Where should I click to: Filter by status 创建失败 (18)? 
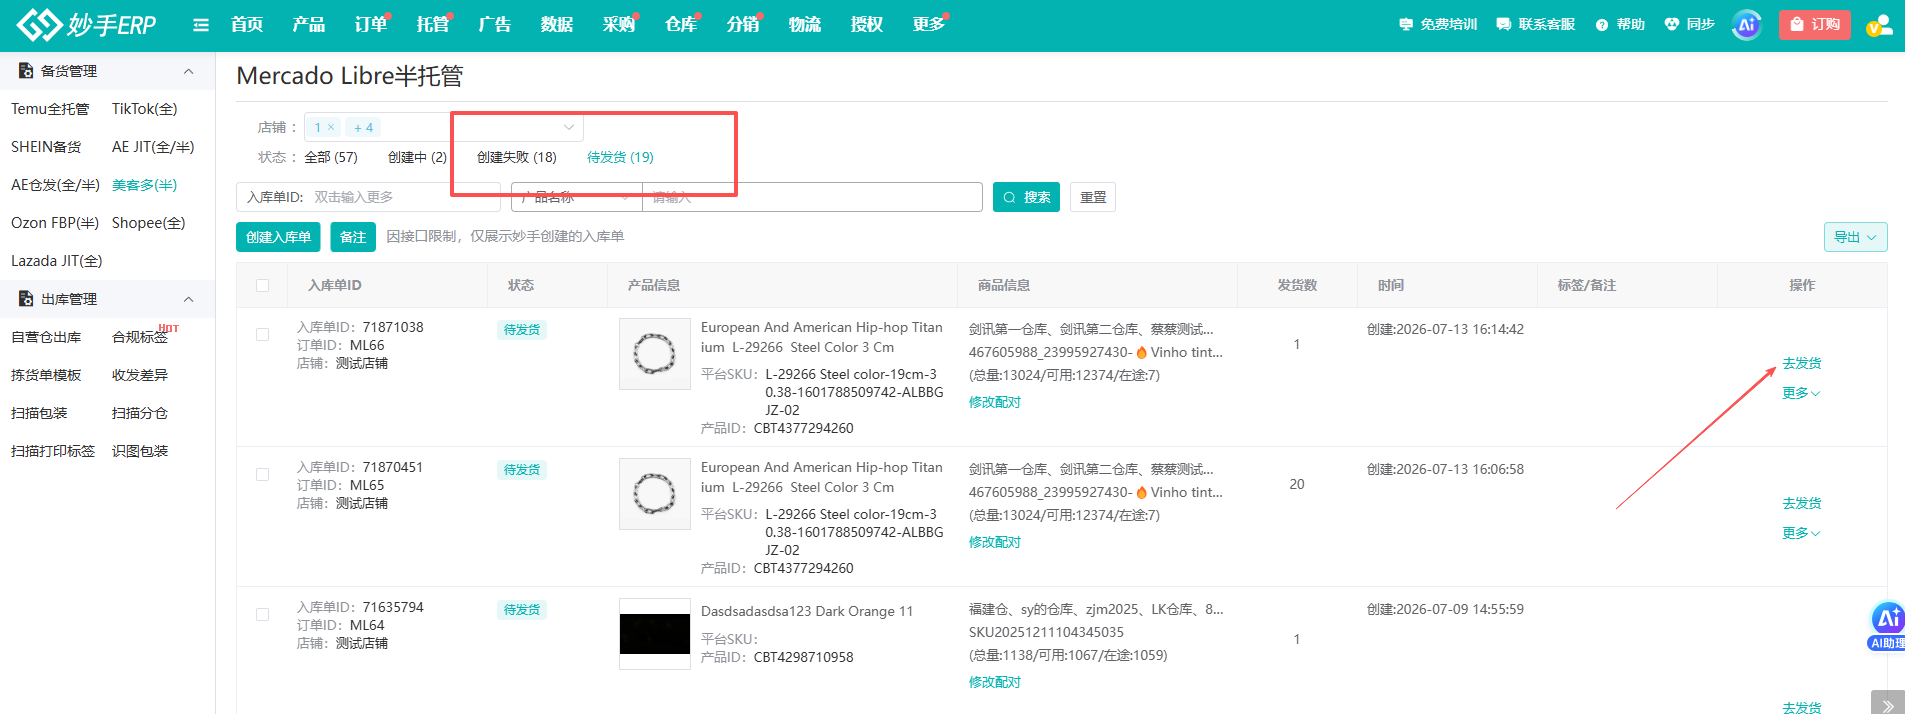coord(516,157)
